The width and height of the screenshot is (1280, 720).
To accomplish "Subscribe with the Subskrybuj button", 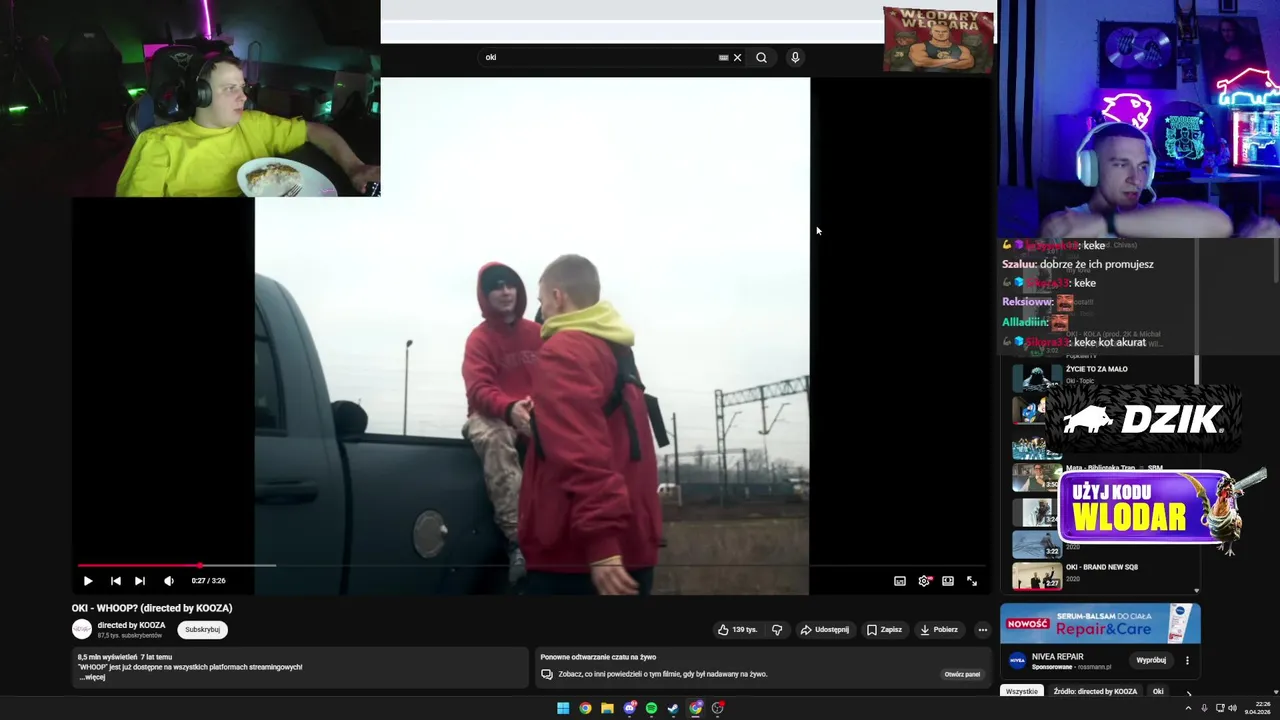I will [202, 630].
